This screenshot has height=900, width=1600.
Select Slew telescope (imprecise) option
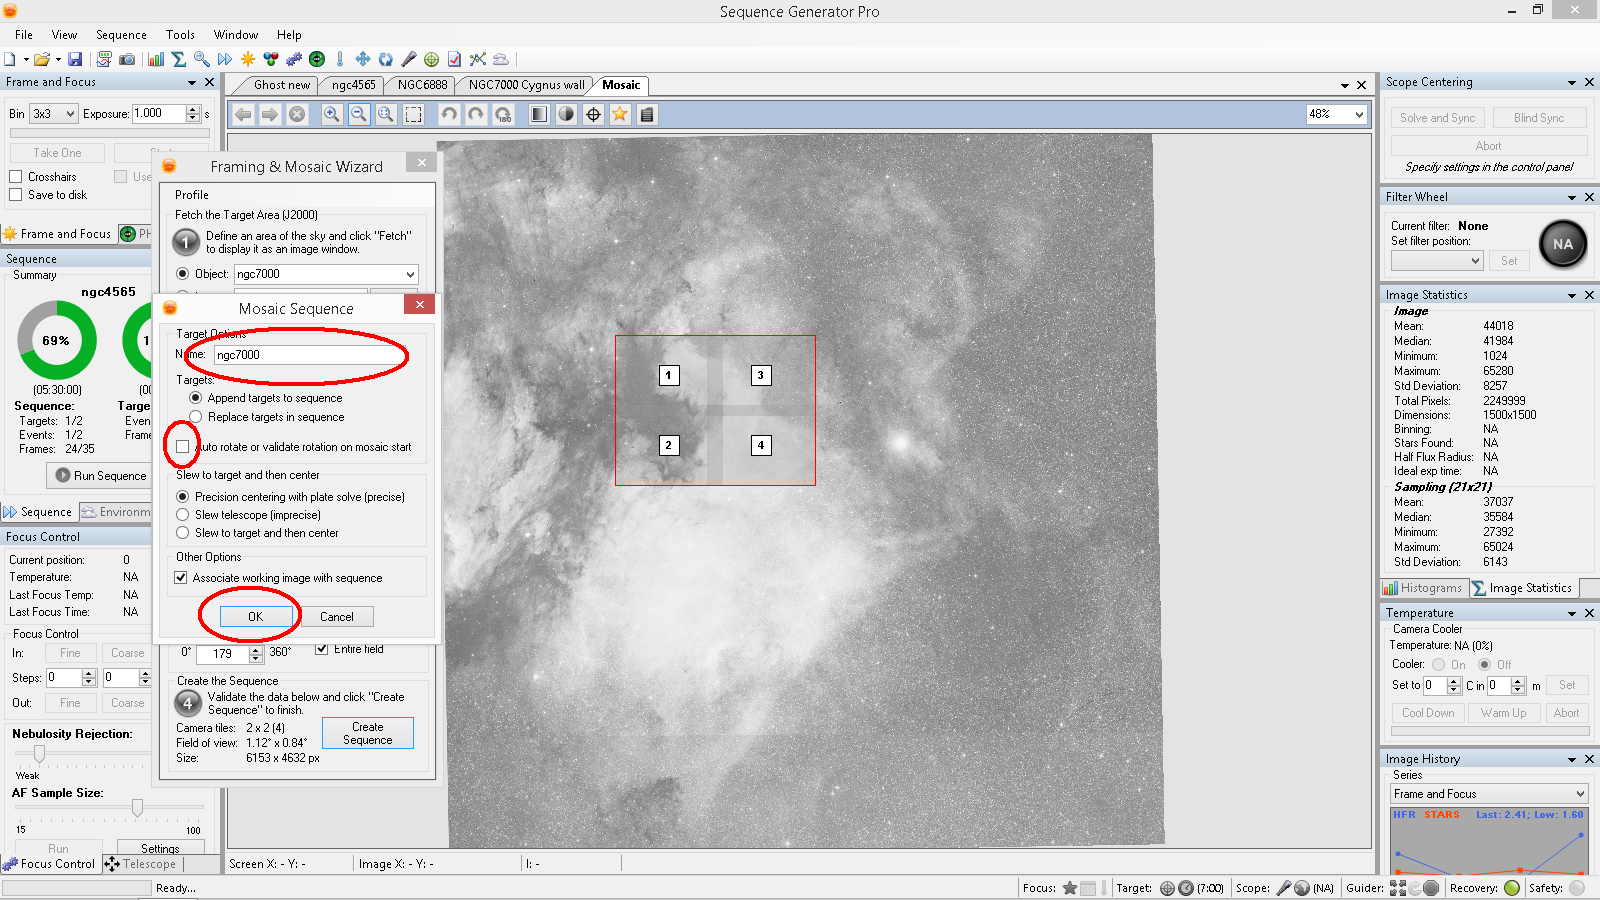click(x=182, y=515)
